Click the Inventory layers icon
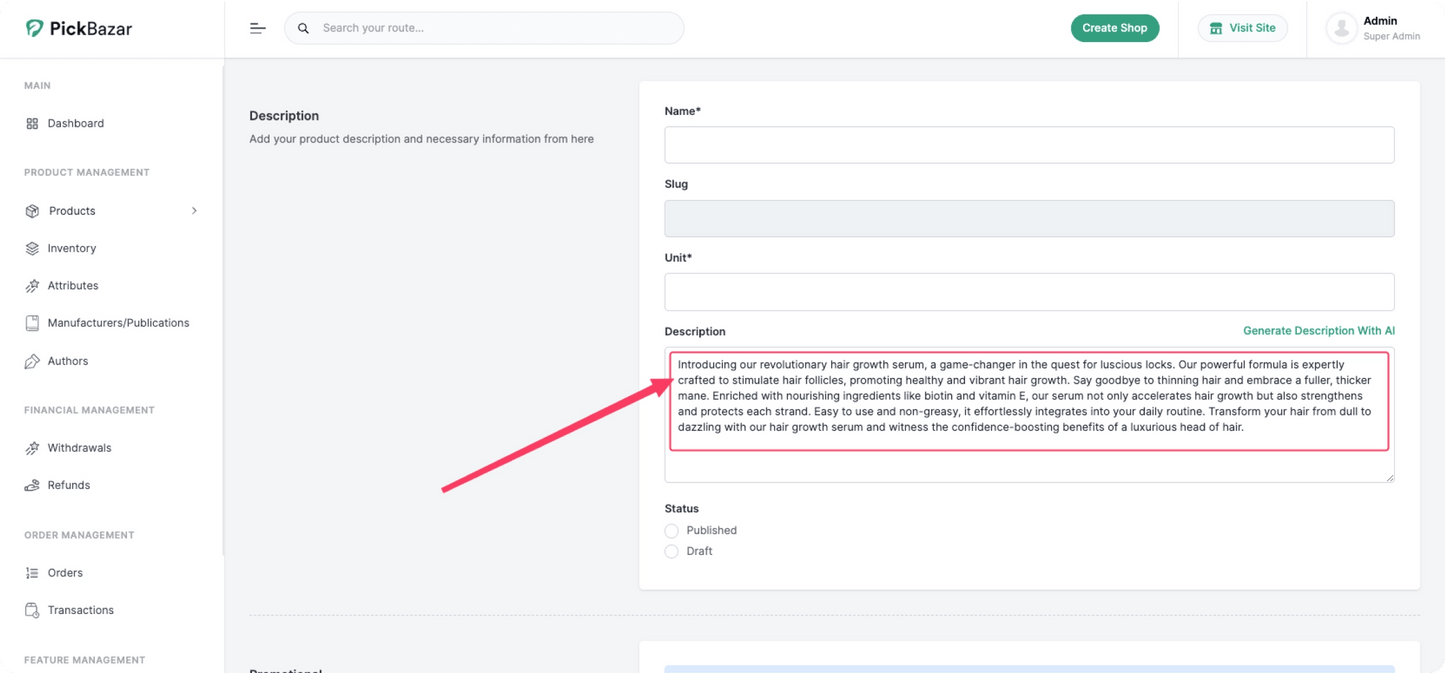 32,248
